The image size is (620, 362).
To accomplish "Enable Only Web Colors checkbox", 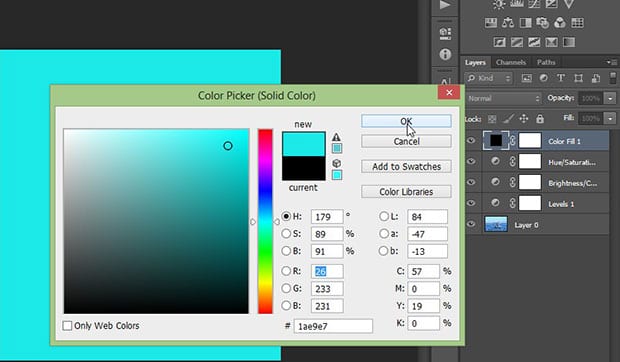I will pos(67,326).
